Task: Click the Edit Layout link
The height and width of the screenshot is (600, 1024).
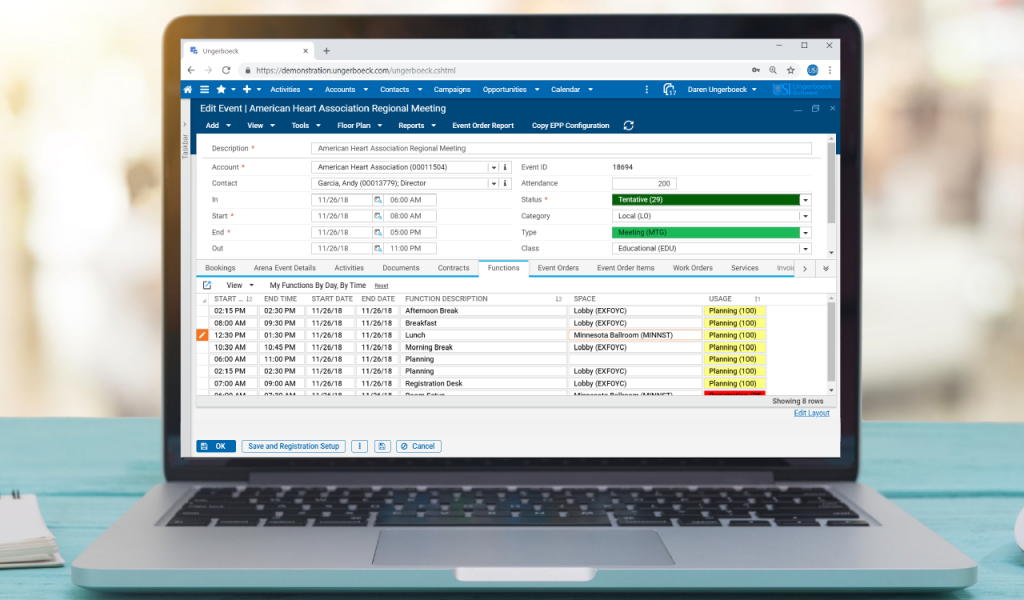Action: pos(811,413)
